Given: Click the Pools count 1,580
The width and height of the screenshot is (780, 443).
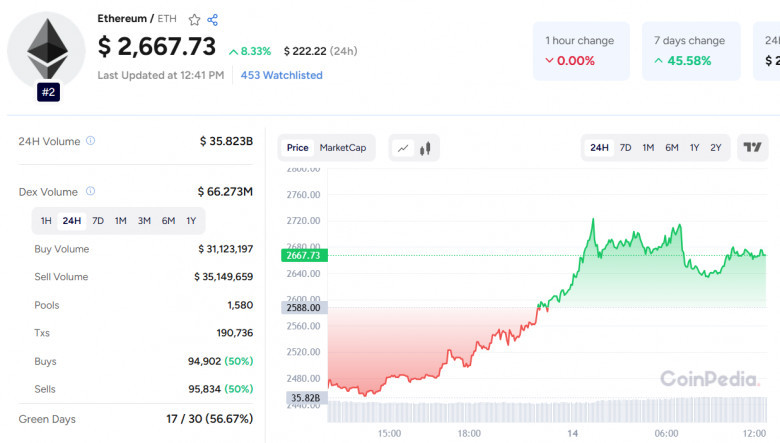Looking at the screenshot, I should click(240, 305).
